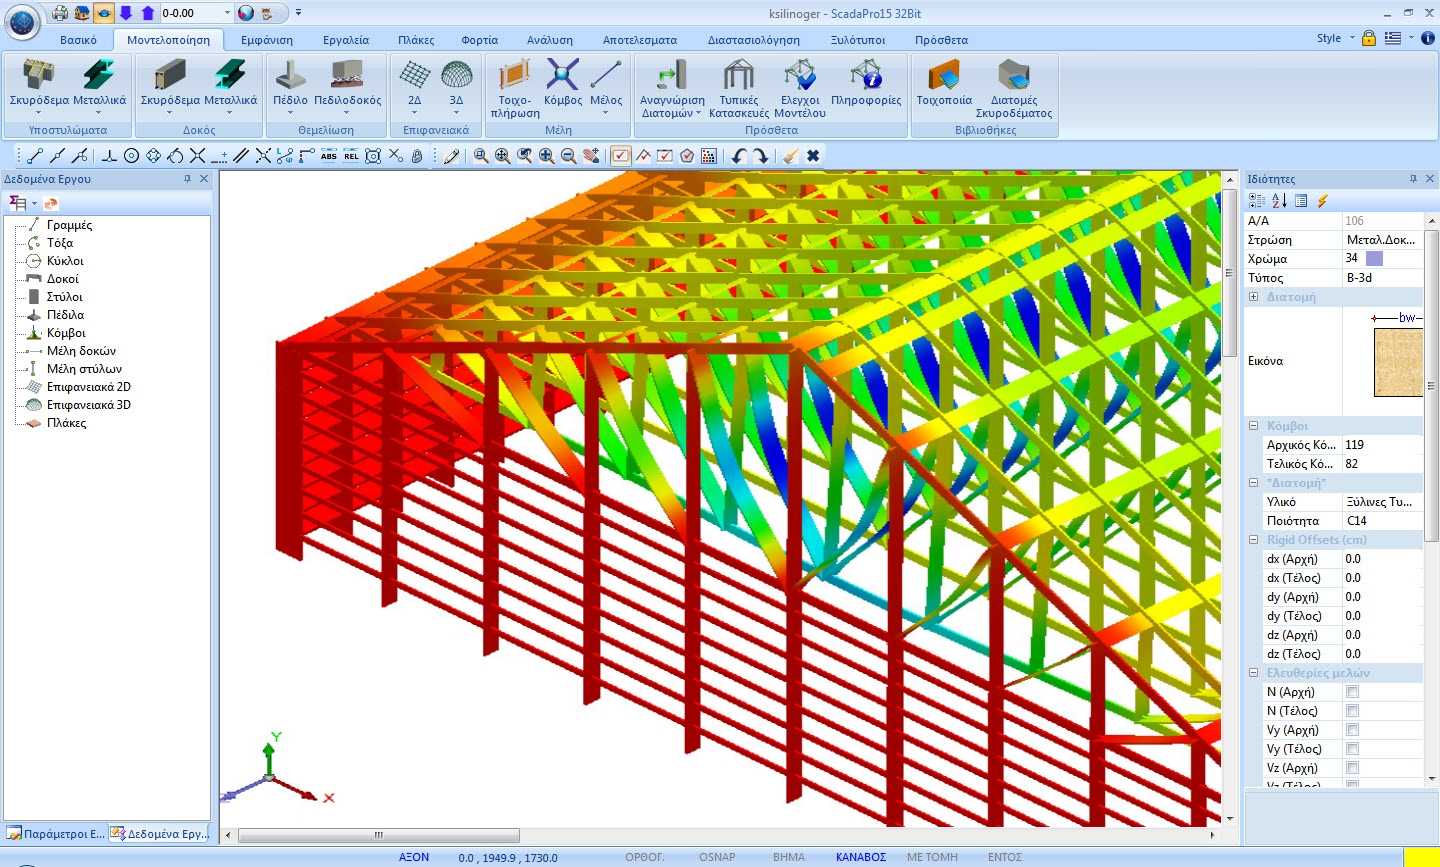The width and height of the screenshot is (1440, 867).
Task: Toggle the ΟΡΘΟΓ. ortho status option
Action: [x=645, y=857]
